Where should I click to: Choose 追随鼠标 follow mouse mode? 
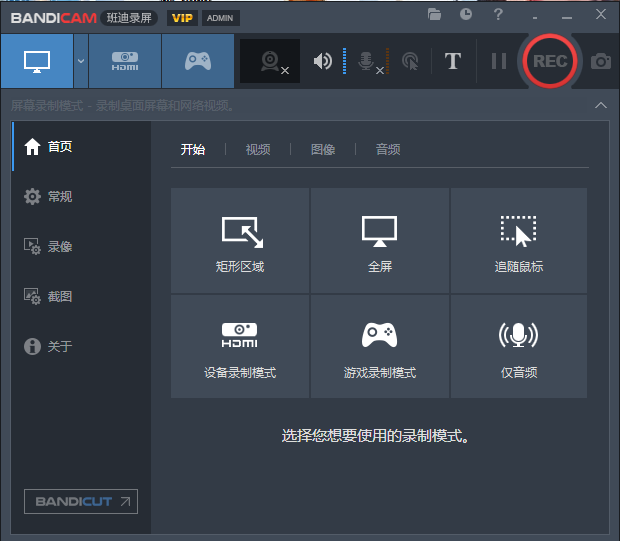[519, 240]
